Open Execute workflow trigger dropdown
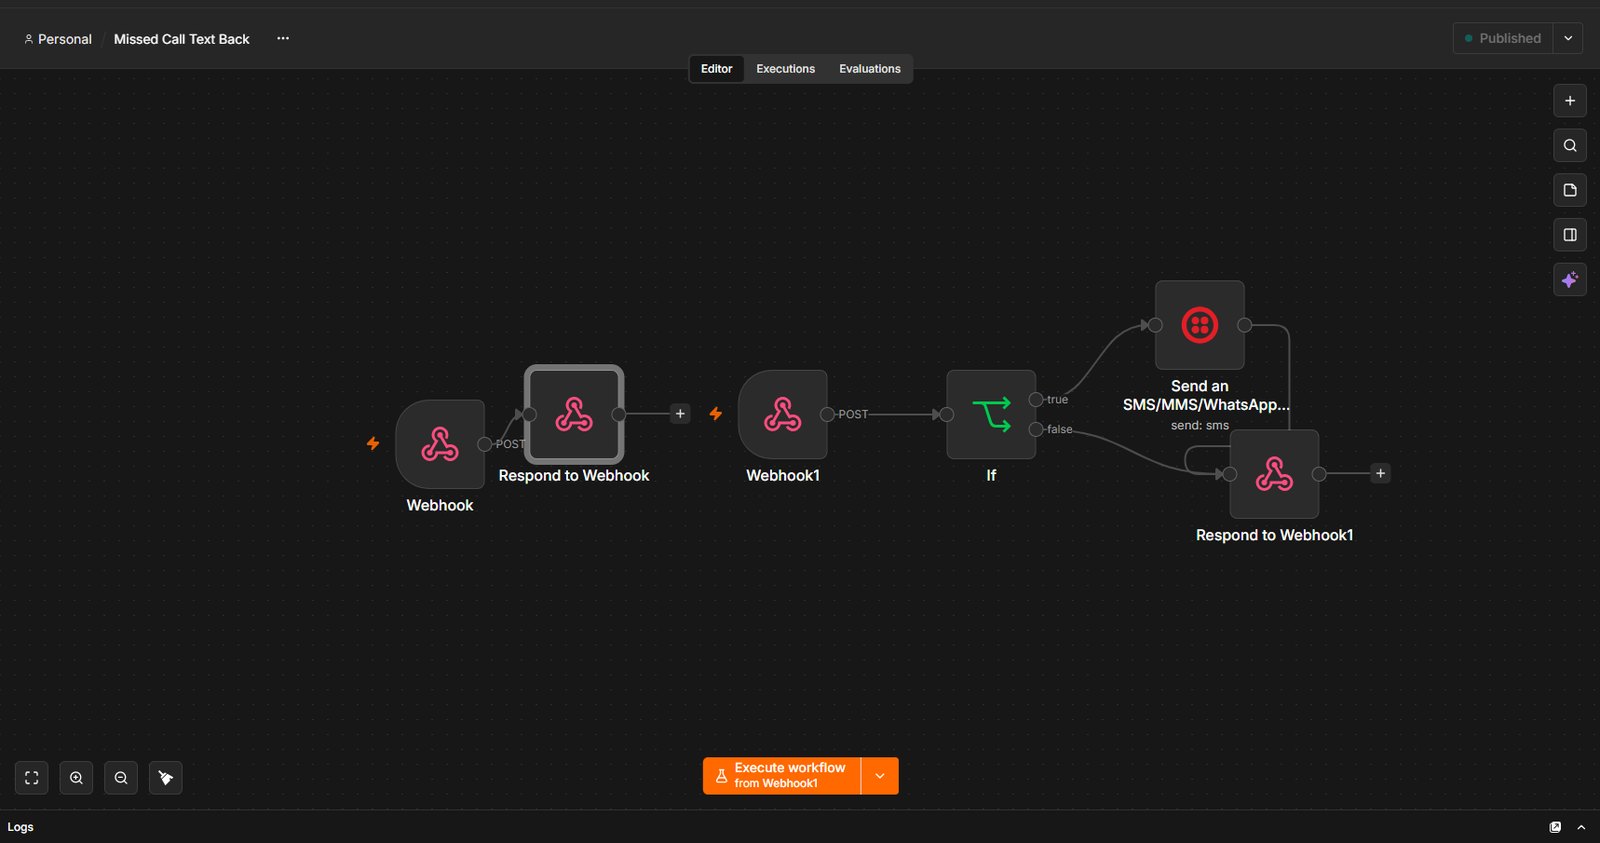 click(x=880, y=776)
